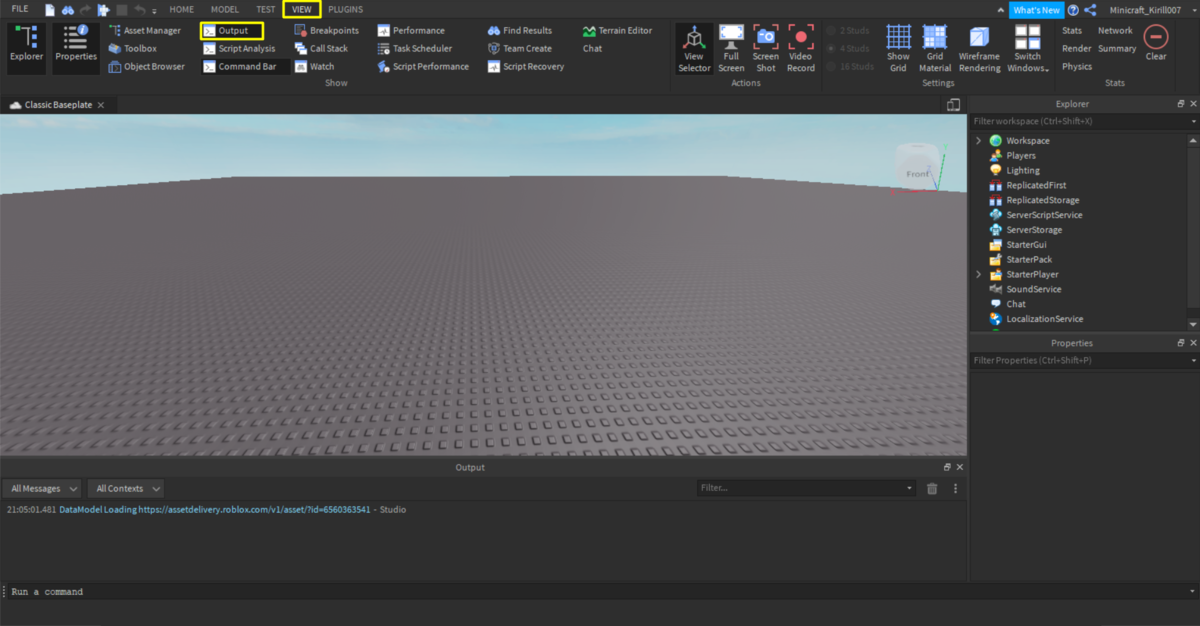Select the 2 Studs radio option
This screenshot has width=1200, height=626.
[x=850, y=30]
